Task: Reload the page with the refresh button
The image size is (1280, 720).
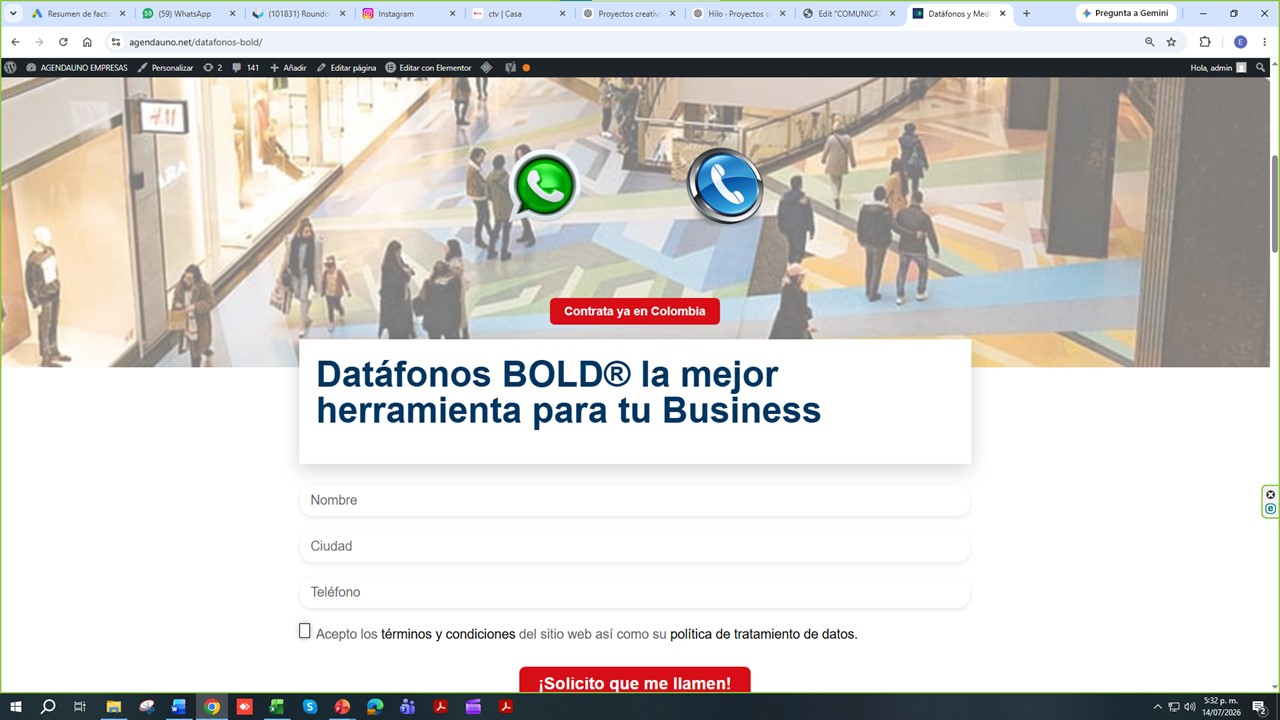Action: click(63, 42)
